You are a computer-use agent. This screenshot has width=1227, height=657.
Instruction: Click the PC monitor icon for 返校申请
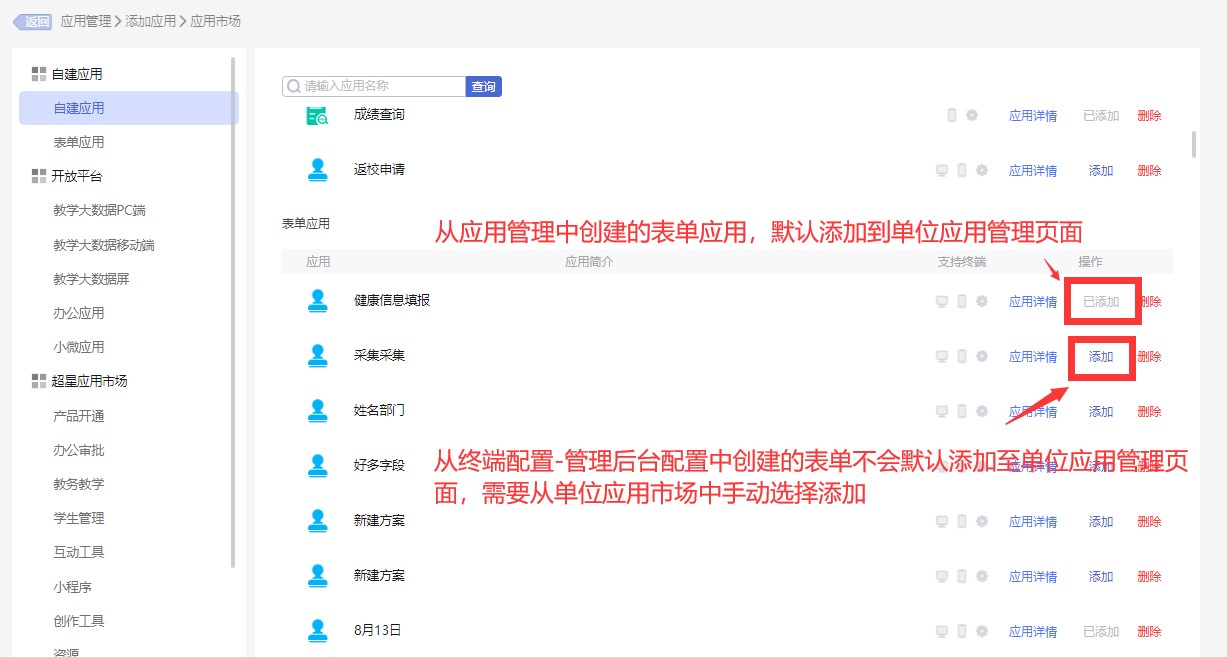click(942, 170)
